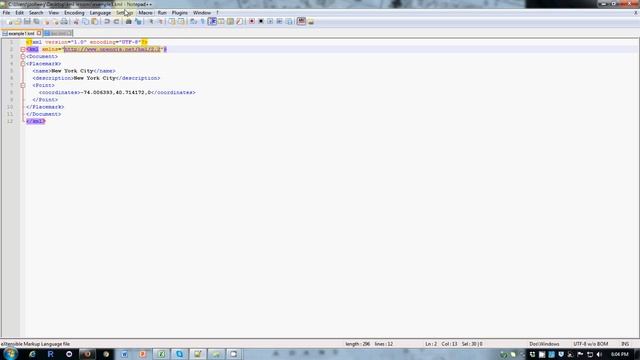This screenshot has height=360, width=640.
Task: Toggle the highlighted Indent Guide icon
Action: (x=212, y=21)
